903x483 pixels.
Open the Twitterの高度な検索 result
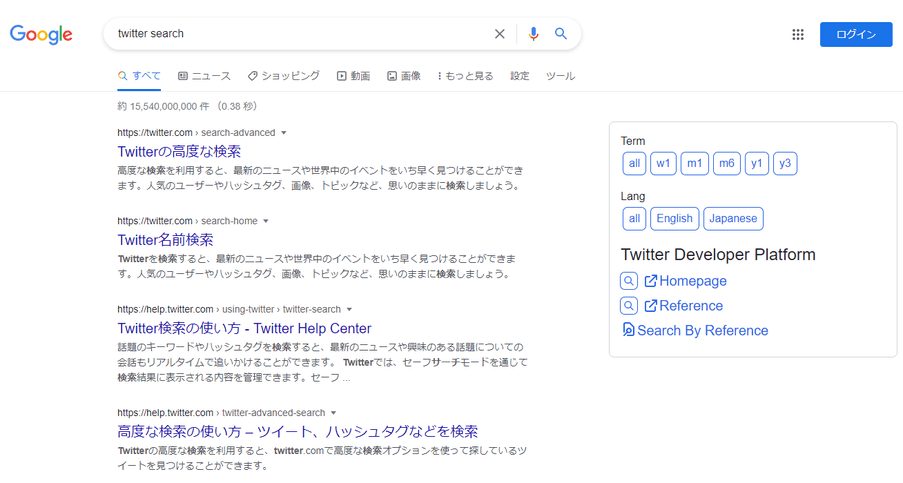(179, 151)
